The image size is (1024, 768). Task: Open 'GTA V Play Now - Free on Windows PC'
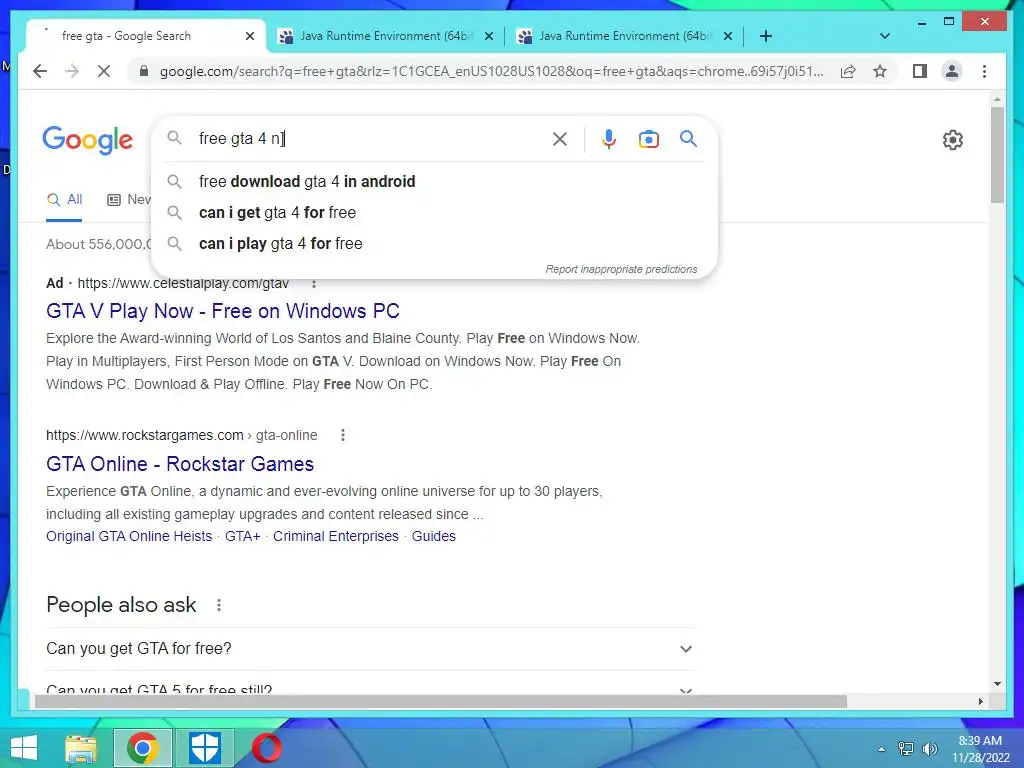[x=223, y=311]
